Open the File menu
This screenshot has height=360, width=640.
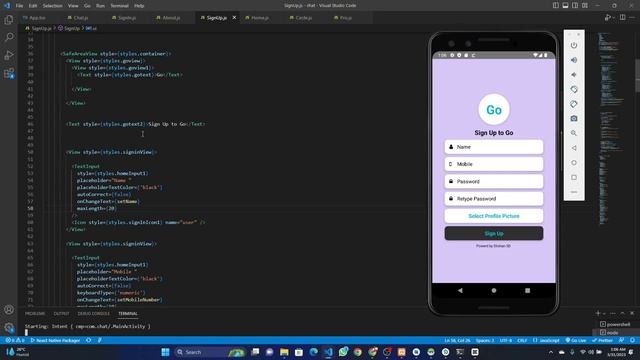click(19, 6)
